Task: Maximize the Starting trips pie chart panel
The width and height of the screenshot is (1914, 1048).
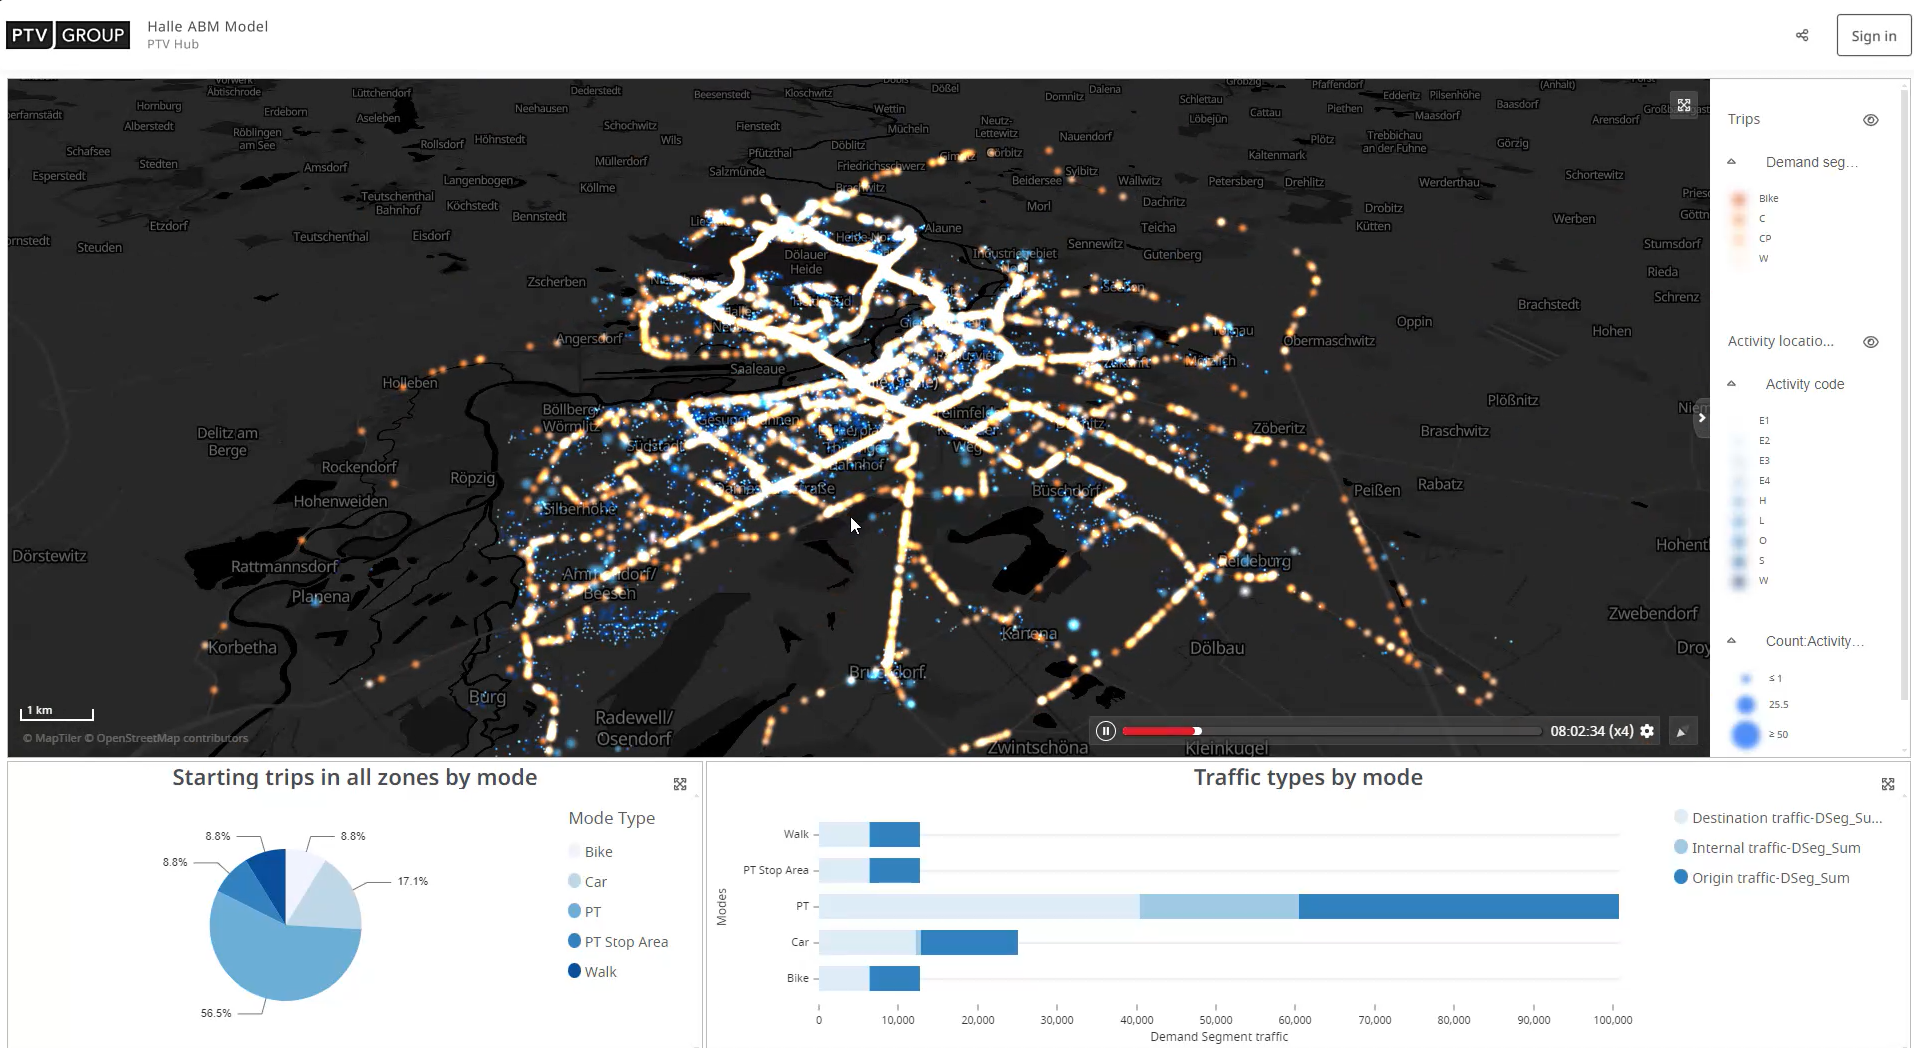Action: tap(680, 785)
